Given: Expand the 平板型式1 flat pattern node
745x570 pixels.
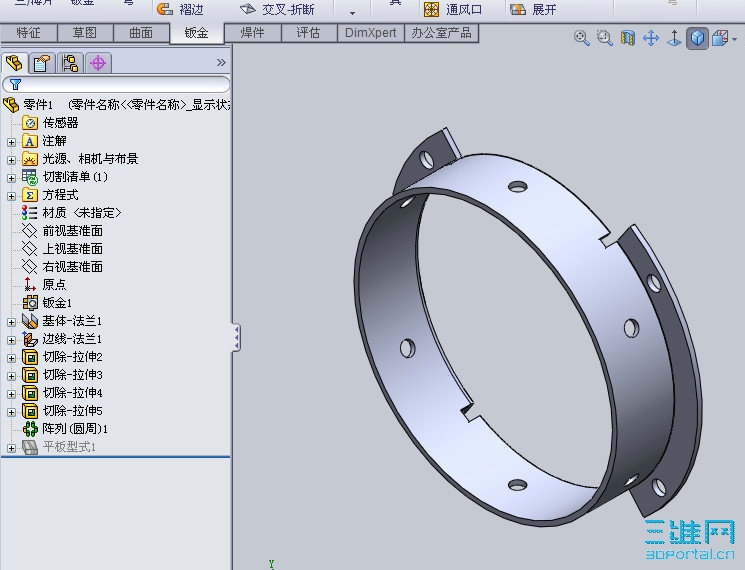Looking at the screenshot, I should click(11, 448).
